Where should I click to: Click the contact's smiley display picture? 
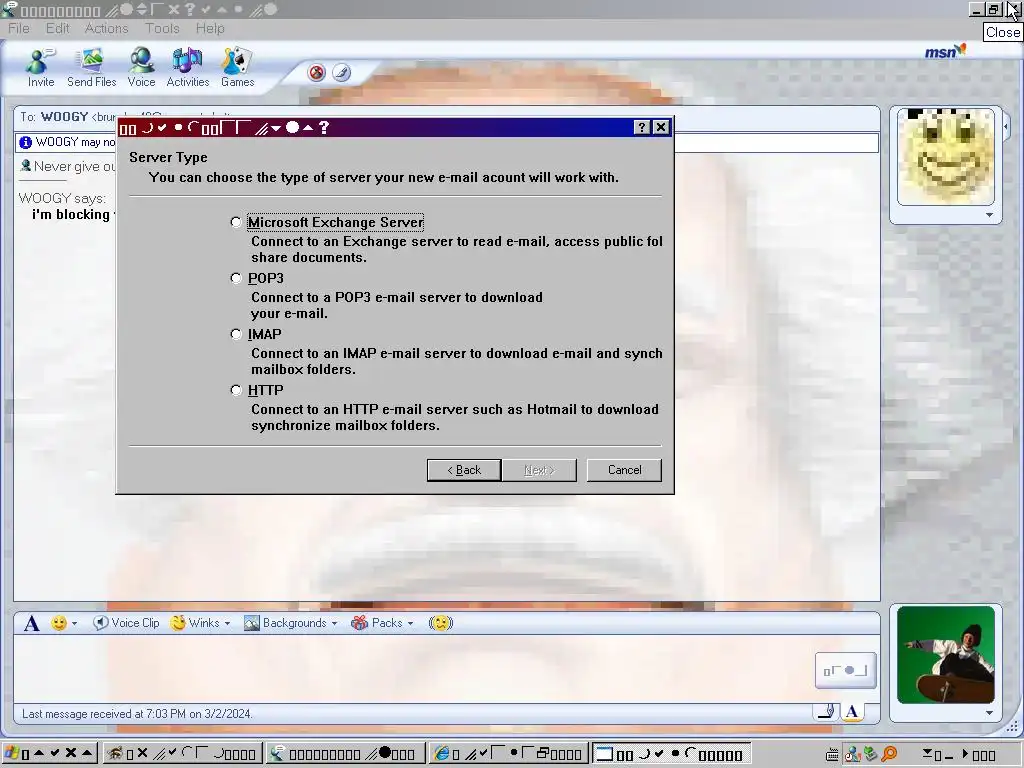pyautogui.click(x=946, y=157)
